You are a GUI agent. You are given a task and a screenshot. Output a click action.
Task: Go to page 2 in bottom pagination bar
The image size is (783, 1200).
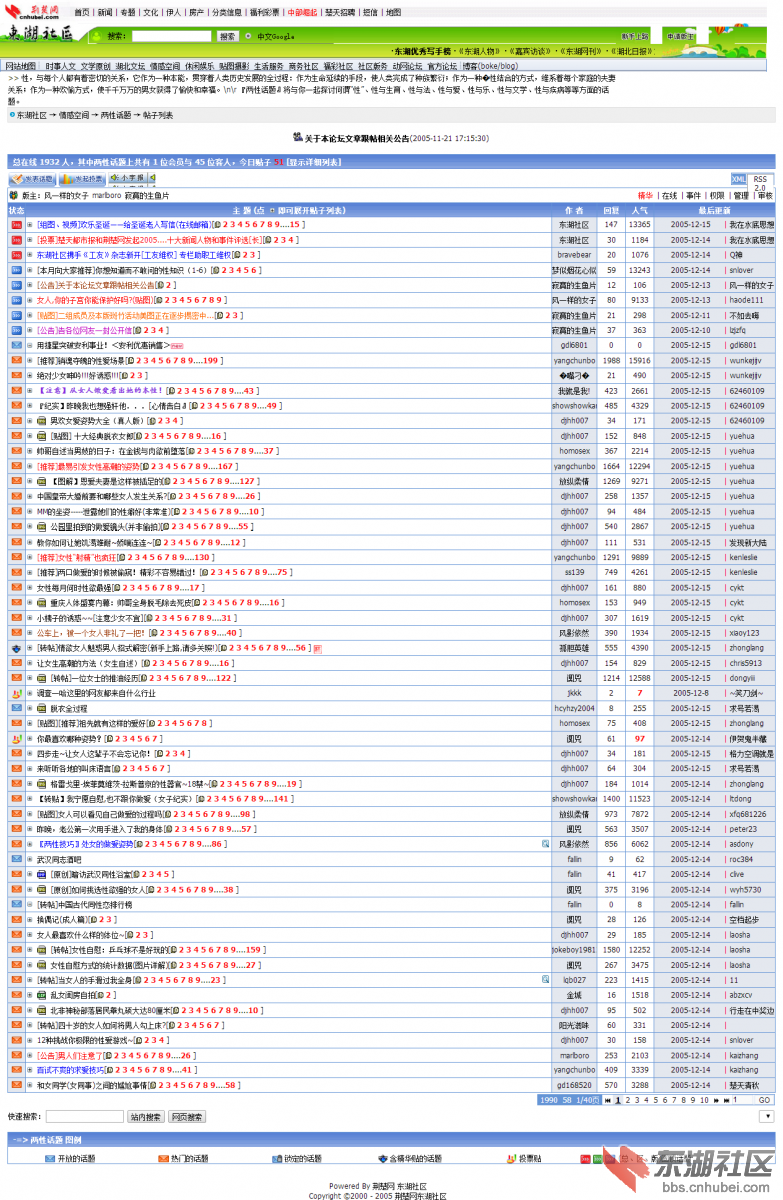[x=629, y=1100]
